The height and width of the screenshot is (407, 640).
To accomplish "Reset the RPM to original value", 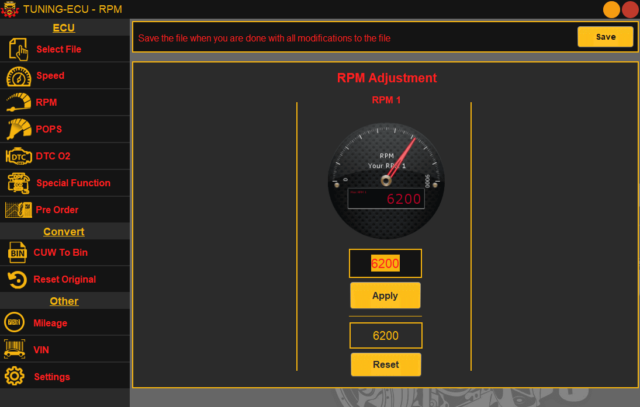I will tap(386, 365).
